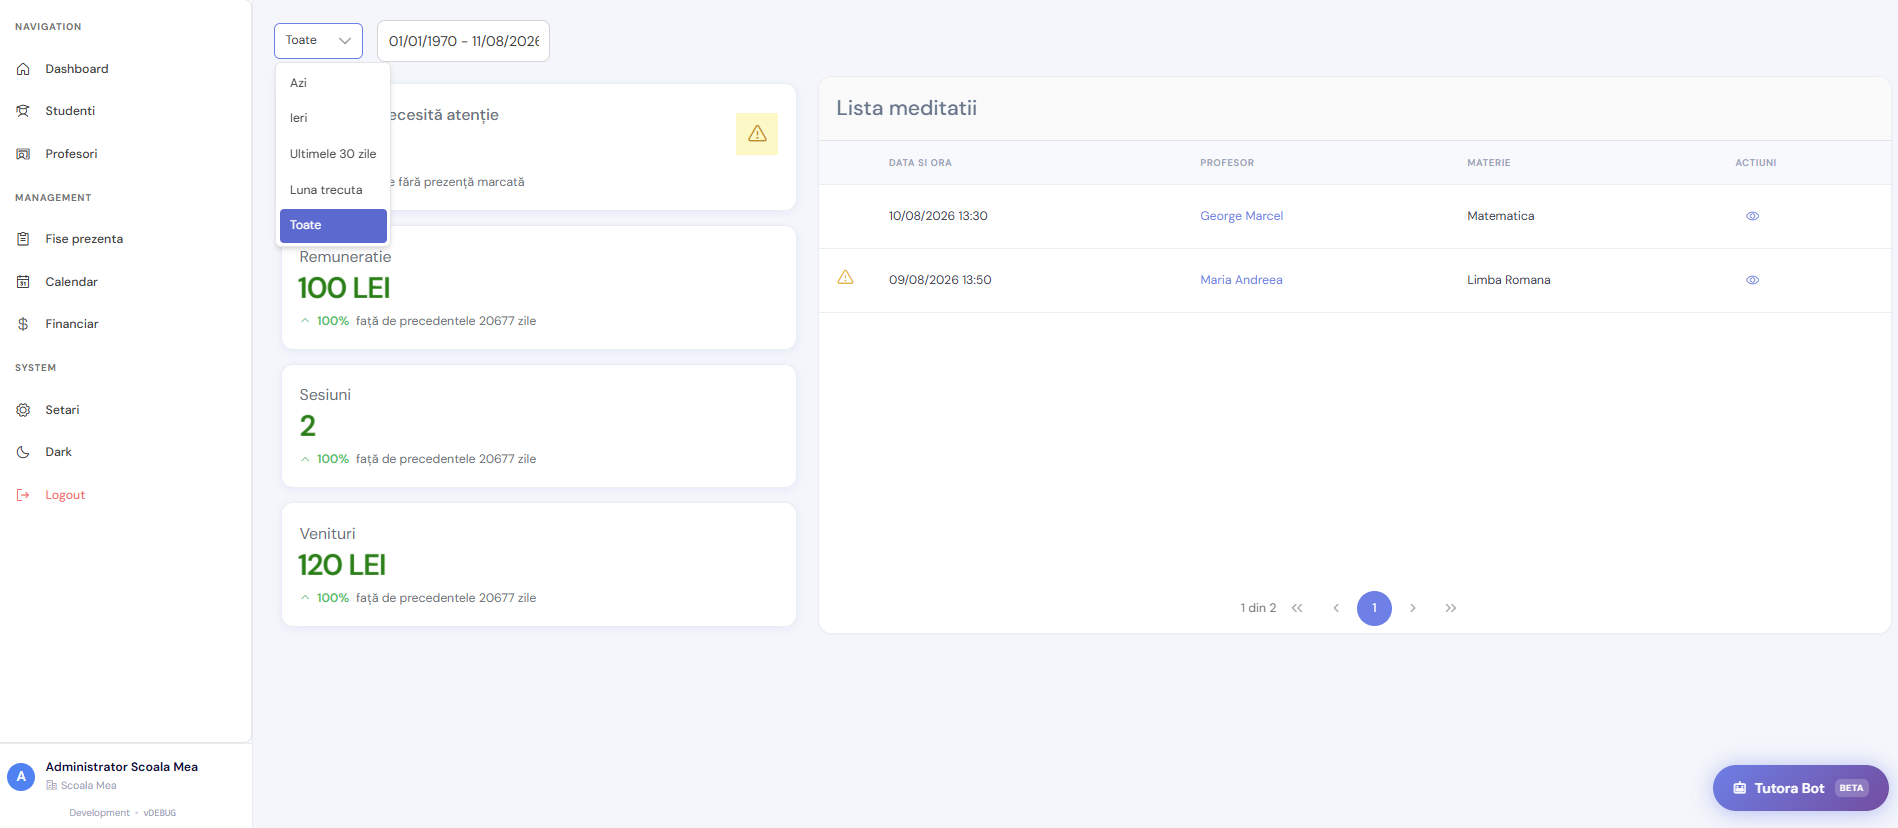The width and height of the screenshot is (1898, 828).
Task: Open the Dashboard home icon
Action: click(x=23, y=69)
